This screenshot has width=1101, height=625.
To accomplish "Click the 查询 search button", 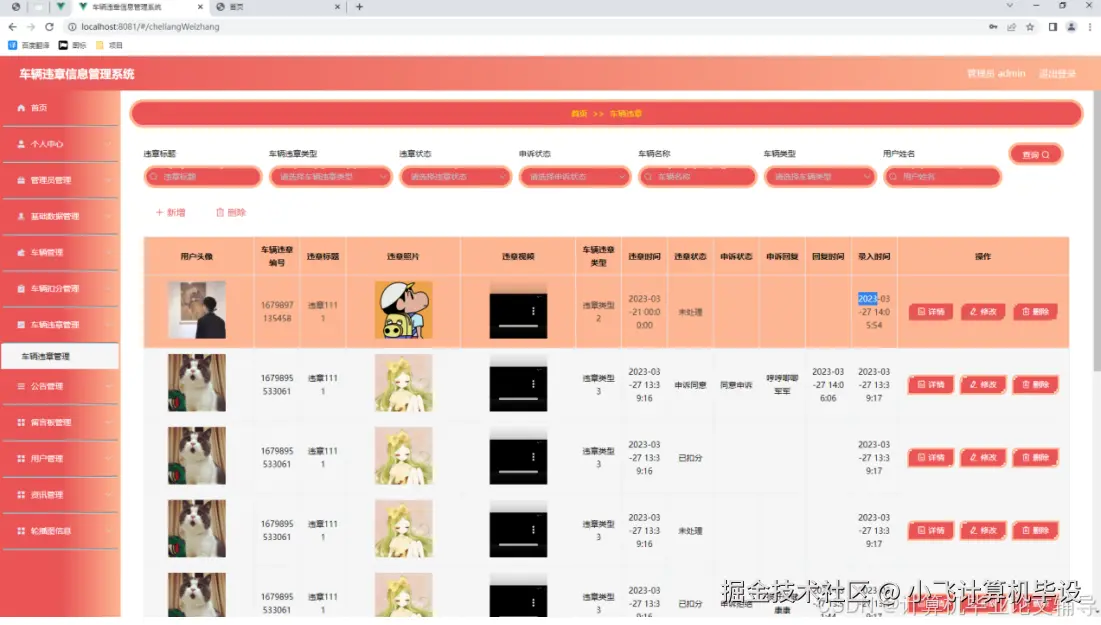I will (x=1036, y=154).
